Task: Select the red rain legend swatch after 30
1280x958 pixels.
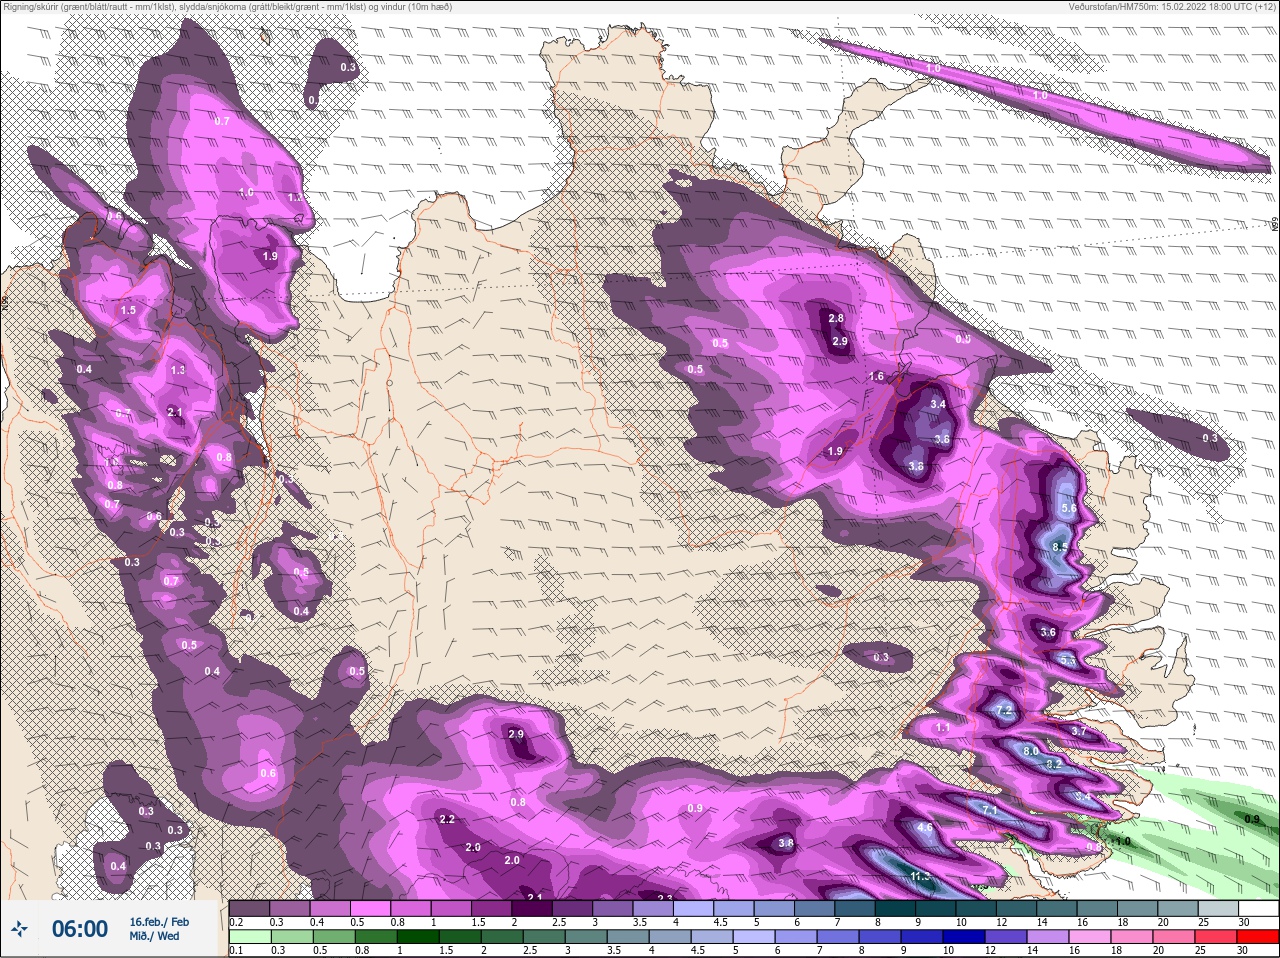Action: pyautogui.click(x=1259, y=936)
